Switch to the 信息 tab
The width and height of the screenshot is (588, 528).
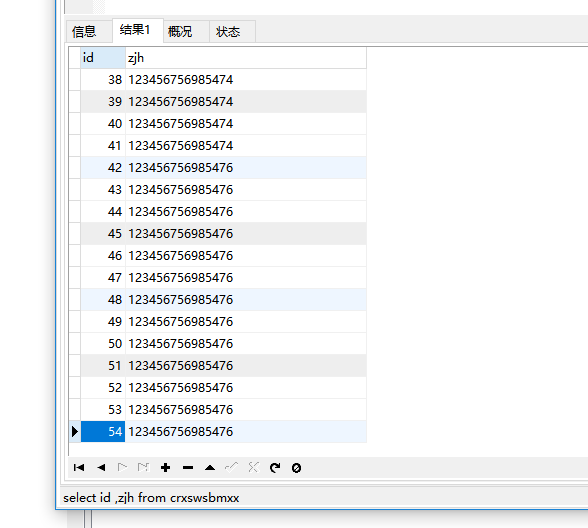pos(89,32)
